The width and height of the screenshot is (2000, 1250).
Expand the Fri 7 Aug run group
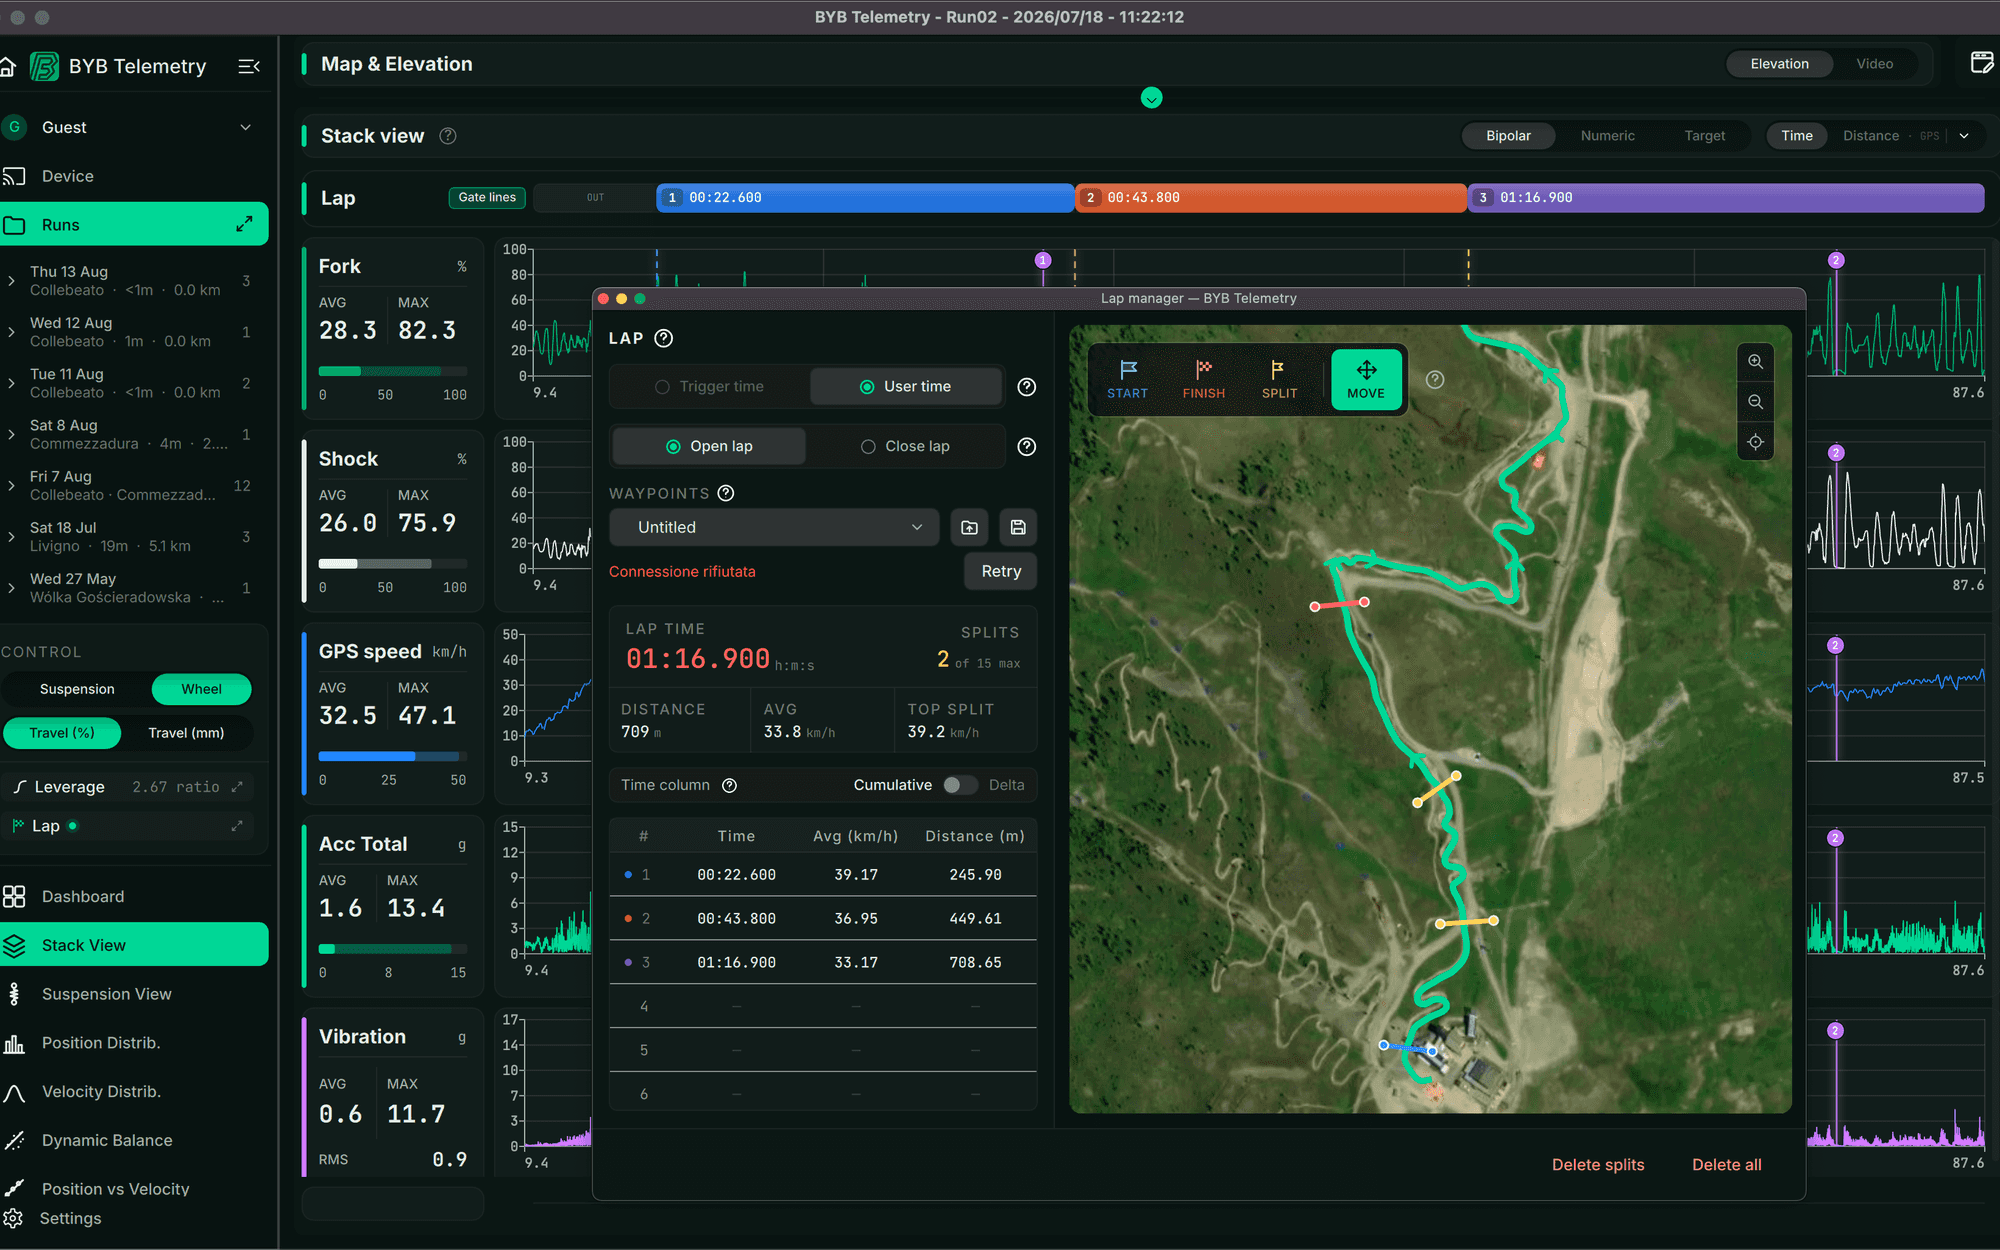click(x=11, y=486)
